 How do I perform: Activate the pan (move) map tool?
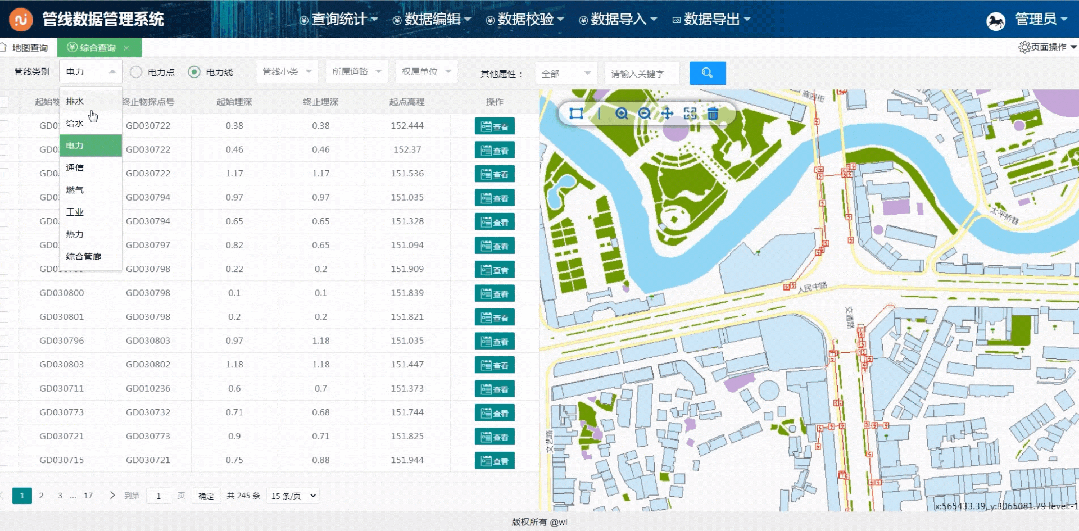[x=667, y=114]
